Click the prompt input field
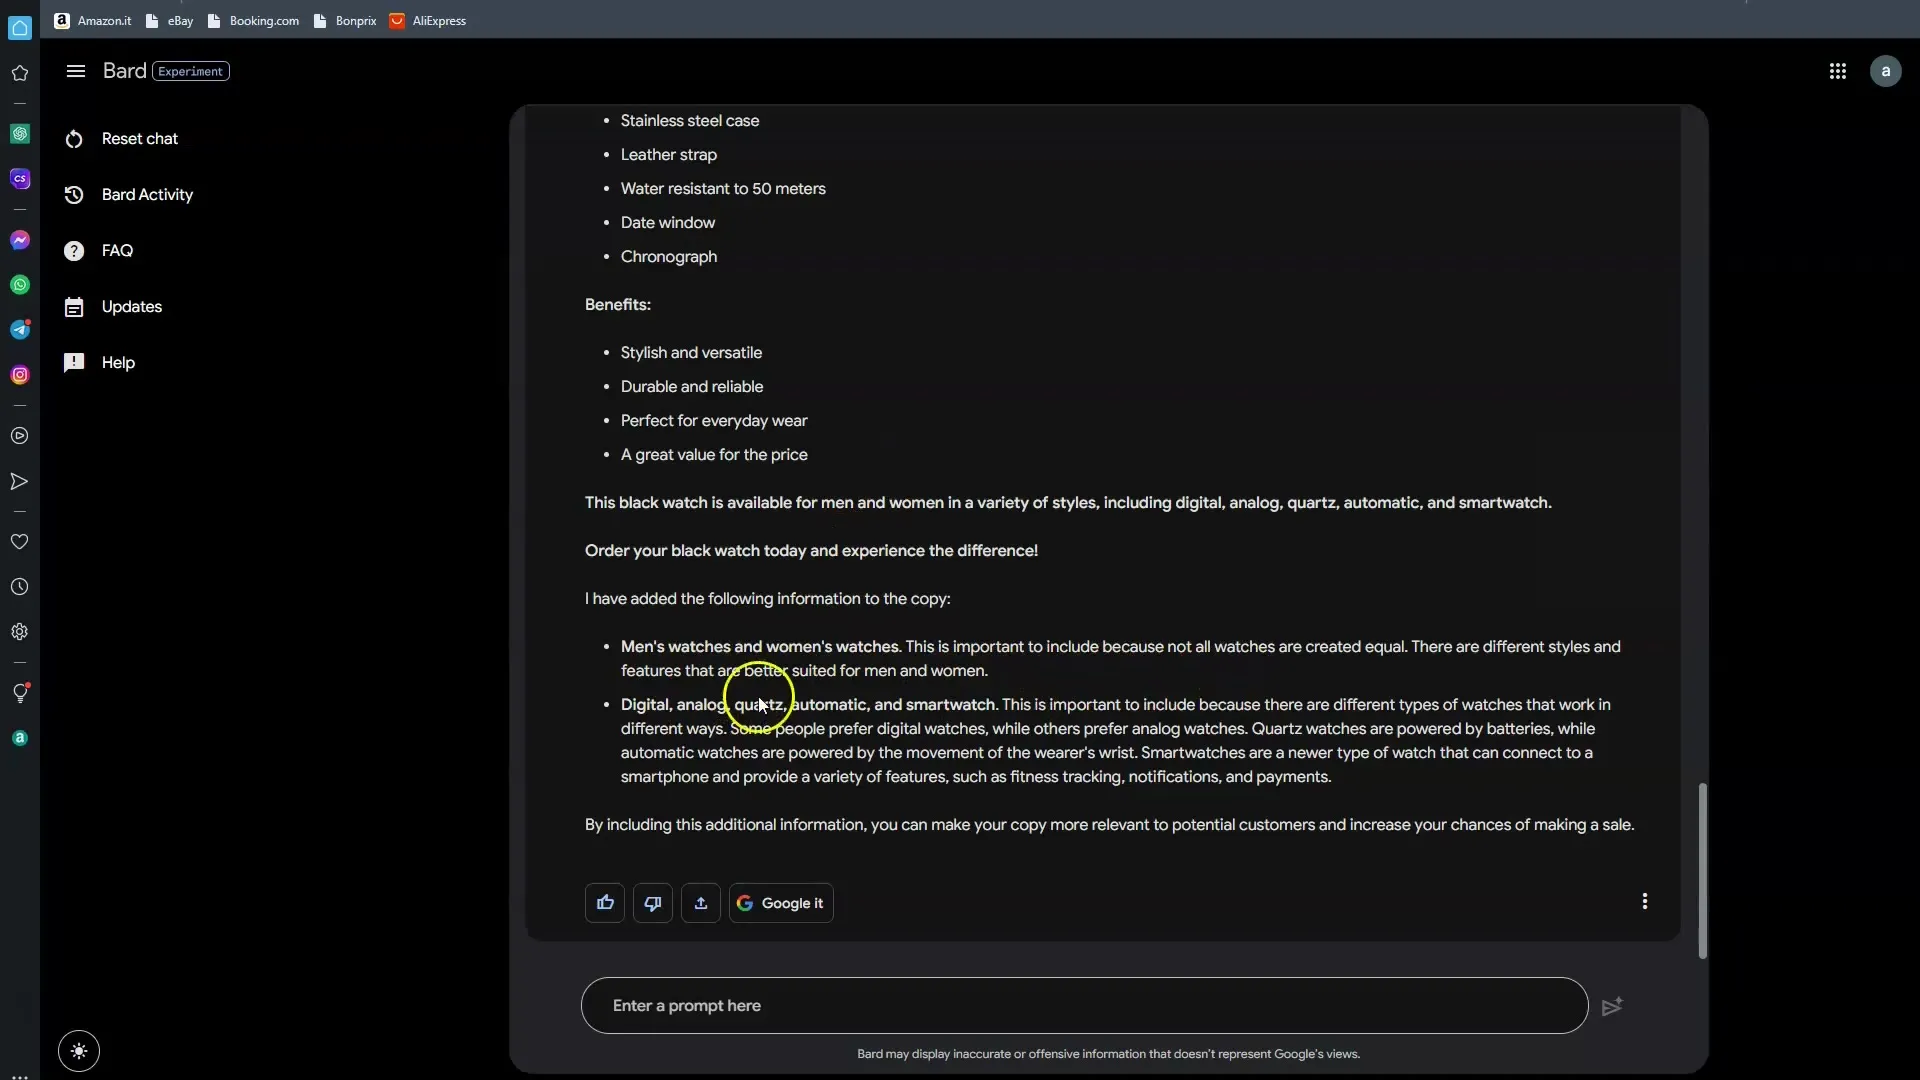Screen dimensions: 1920x1080 point(1085,1005)
